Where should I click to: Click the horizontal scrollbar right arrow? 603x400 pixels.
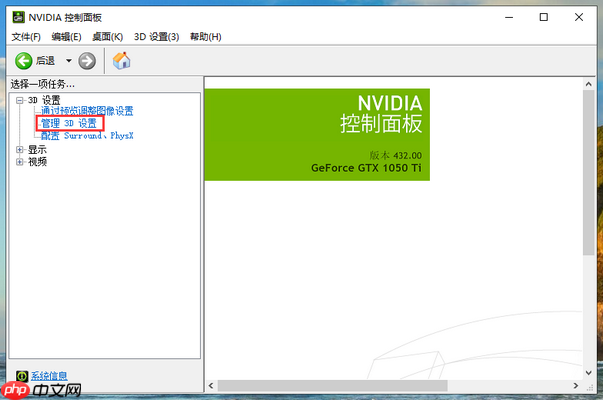pos(576,385)
